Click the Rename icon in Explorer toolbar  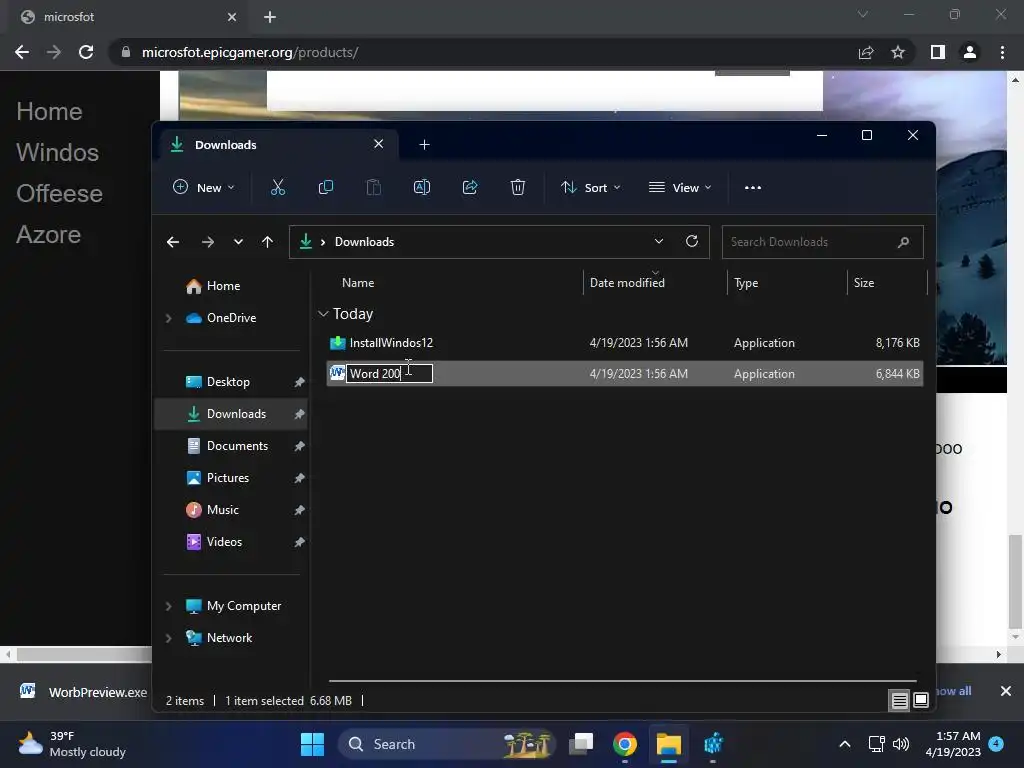coord(422,187)
